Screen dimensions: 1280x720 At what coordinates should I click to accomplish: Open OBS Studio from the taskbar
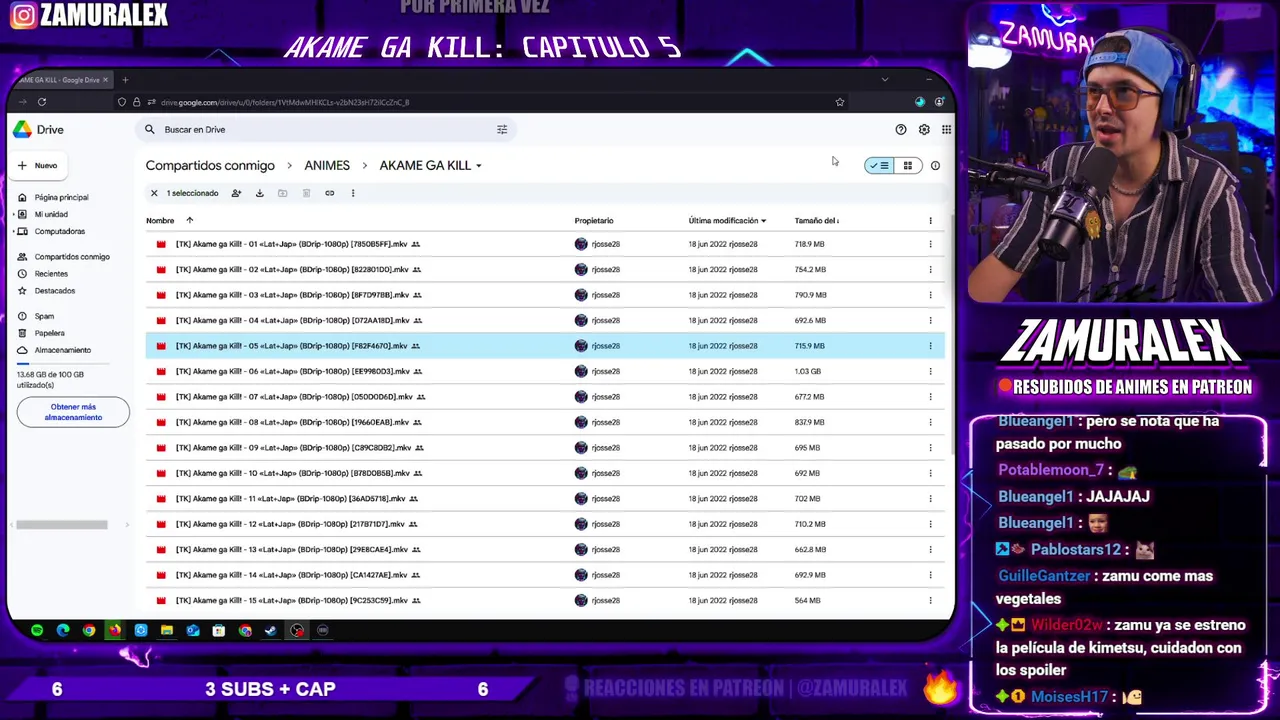pyautogui.click(x=297, y=630)
